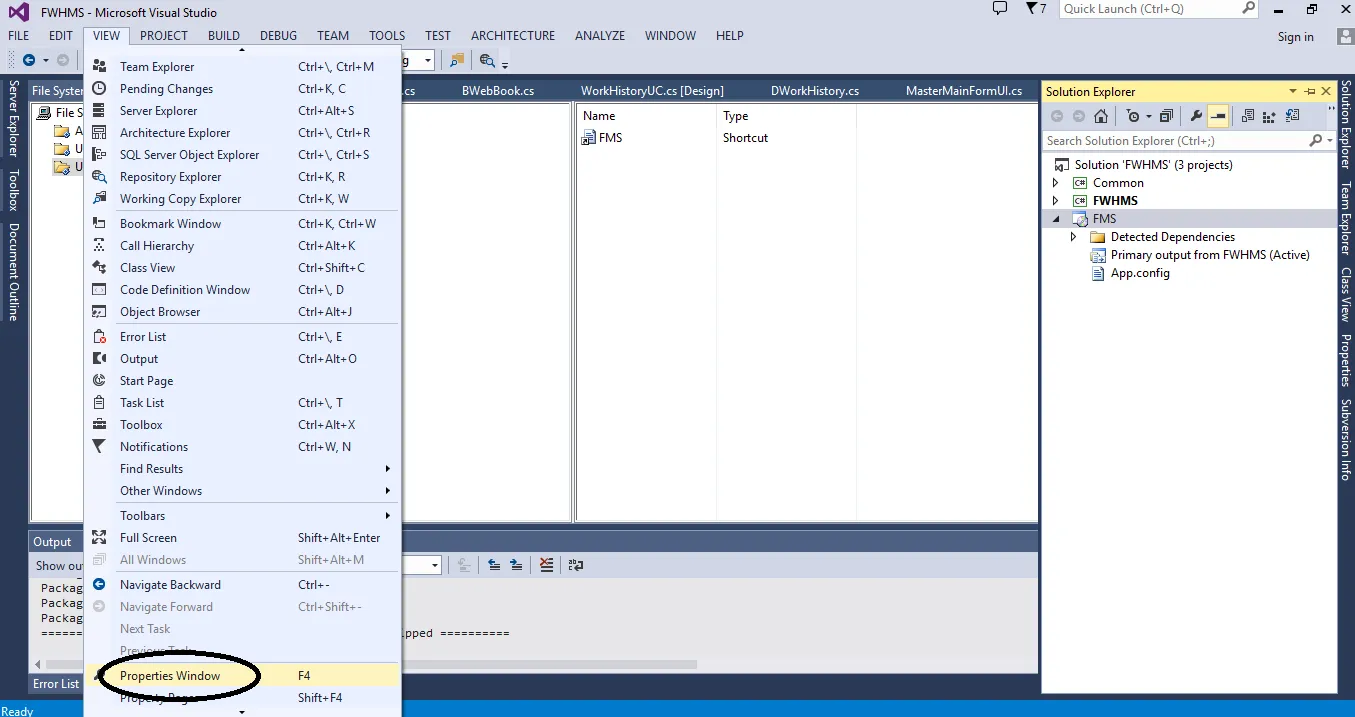Open notifications flag showing 7
The image size is (1355, 717).
tap(1036, 9)
